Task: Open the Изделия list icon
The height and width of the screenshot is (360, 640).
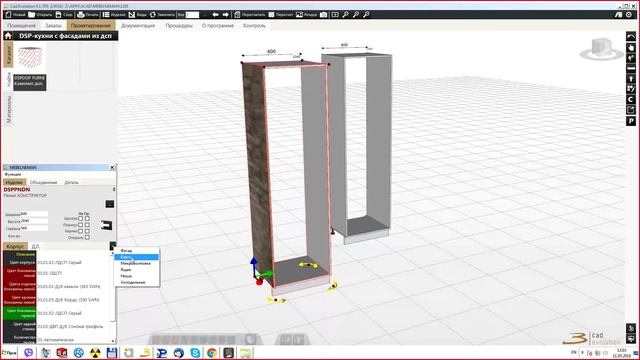Action: (x=106, y=15)
